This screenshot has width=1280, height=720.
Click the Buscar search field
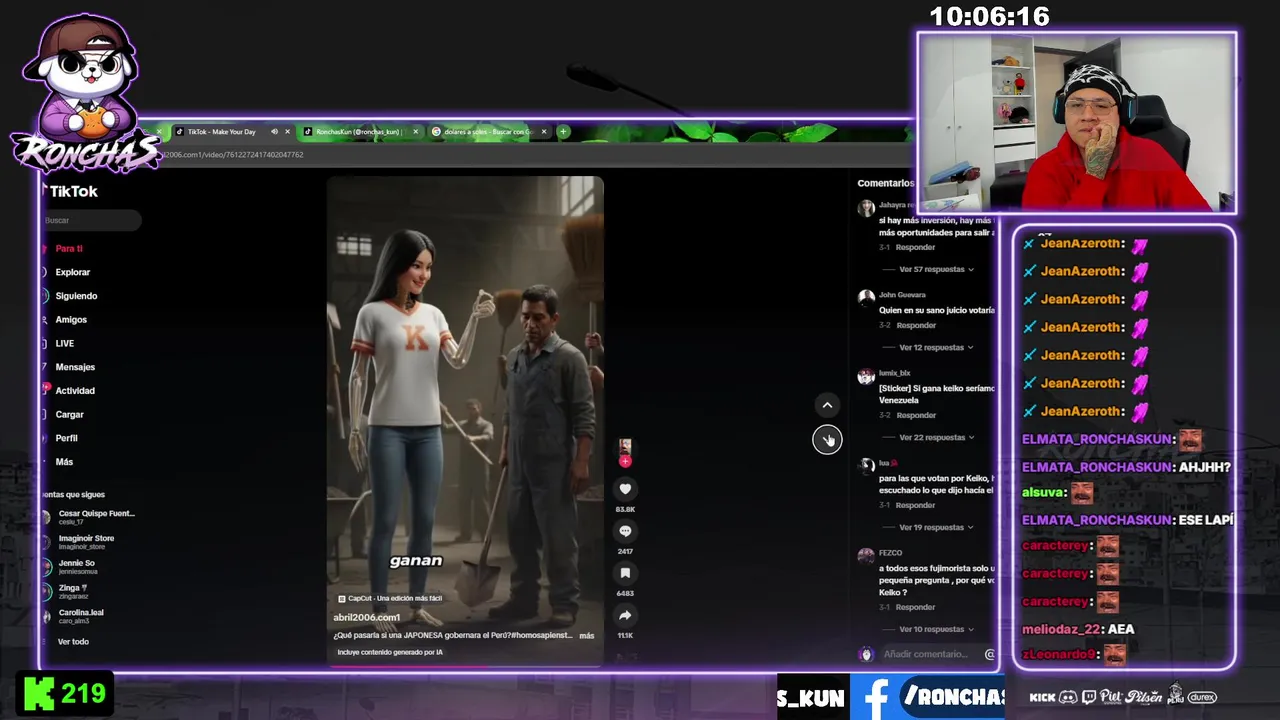click(x=90, y=220)
